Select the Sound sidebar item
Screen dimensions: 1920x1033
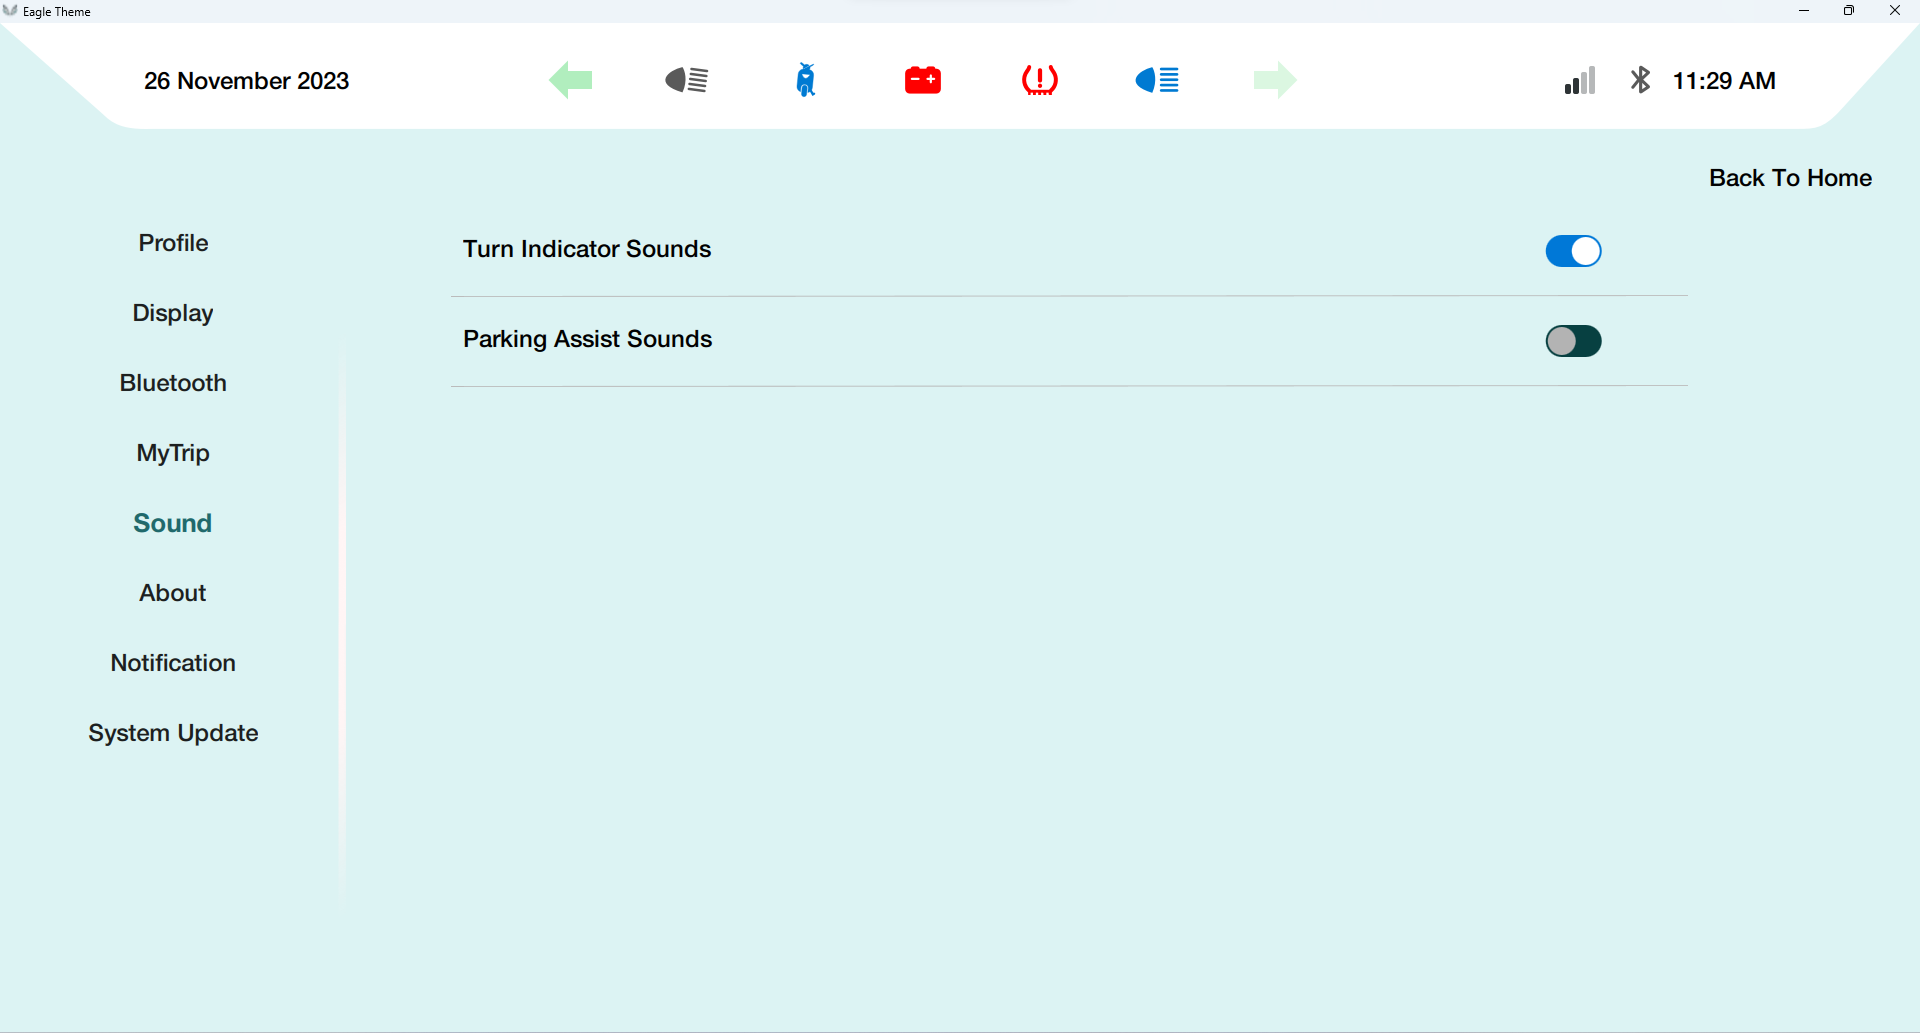(173, 523)
